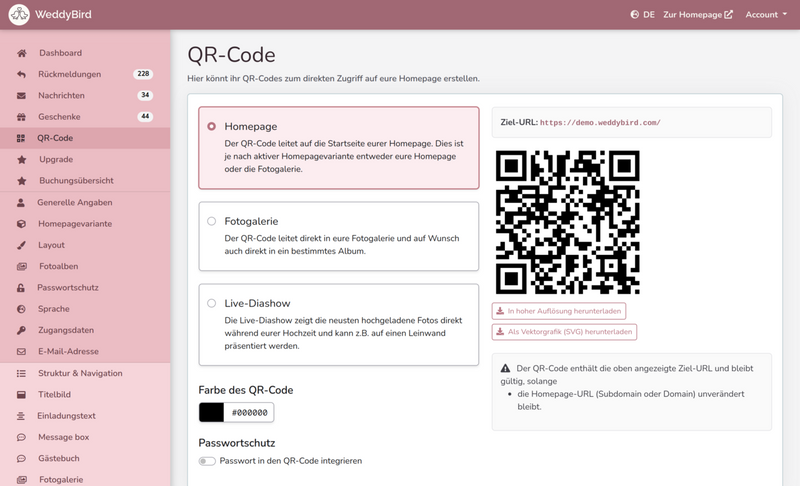Click download icon on hoher Auflösung button
This screenshot has height=486, width=800.
(x=500, y=311)
